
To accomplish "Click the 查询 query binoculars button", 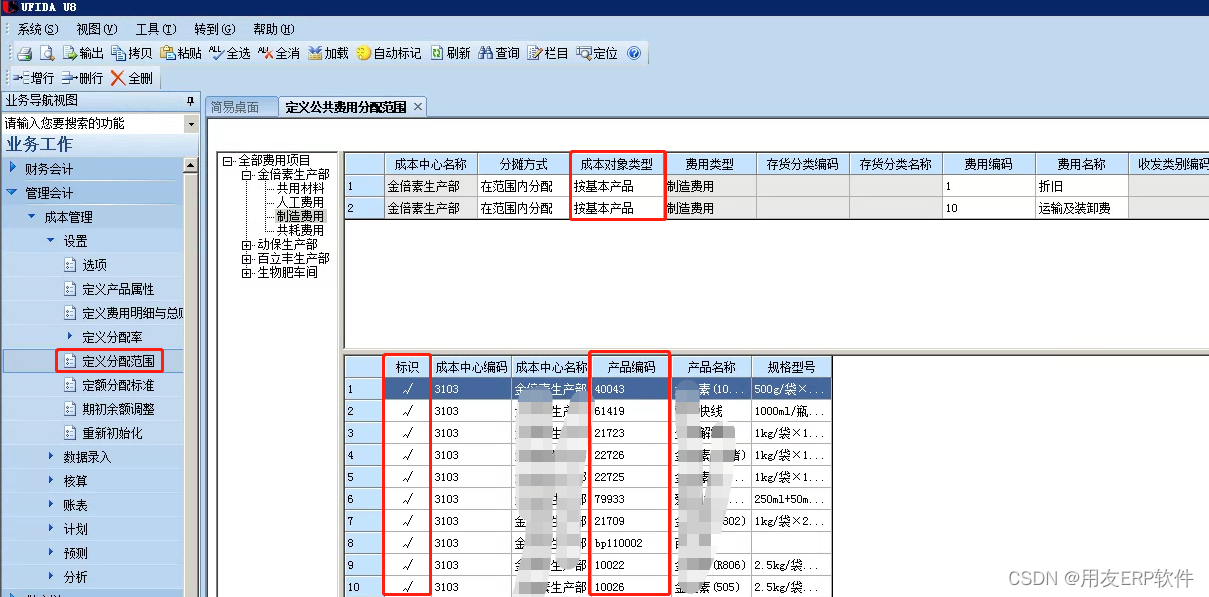I will pyautogui.click(x=499, y=54).
